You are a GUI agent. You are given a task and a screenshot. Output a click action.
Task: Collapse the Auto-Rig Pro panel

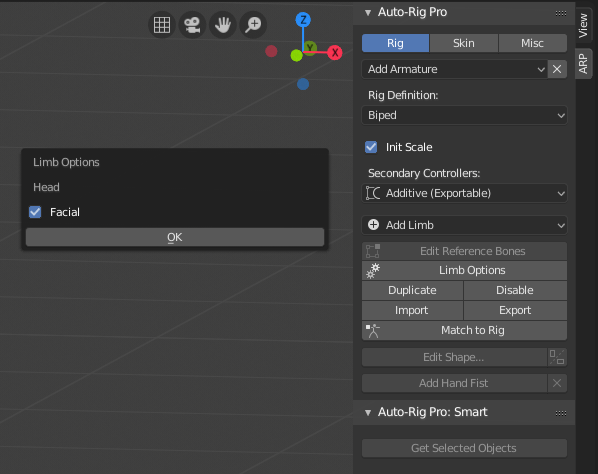(x=368, y=13)
